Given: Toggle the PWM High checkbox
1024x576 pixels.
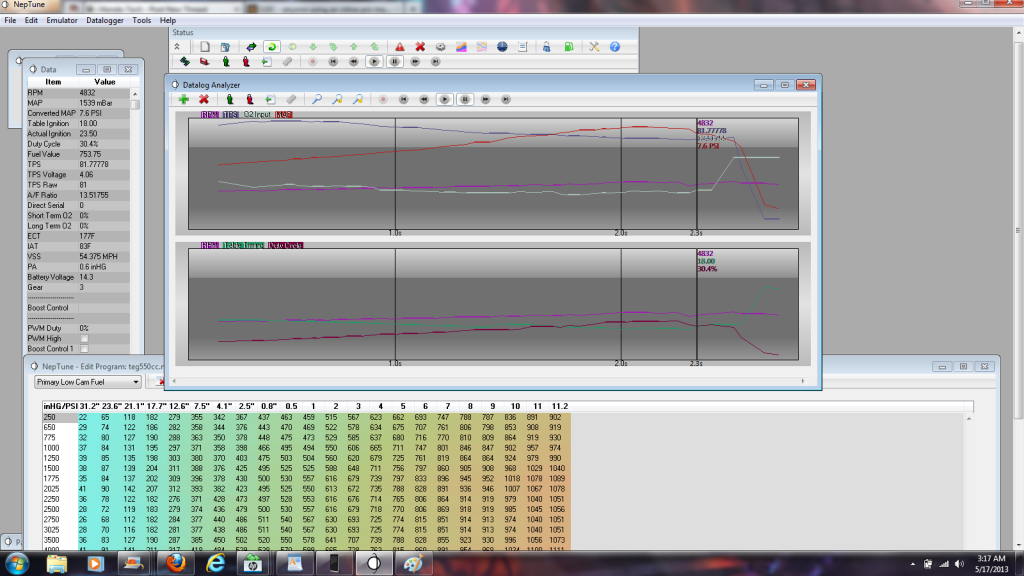Looking at the screenshot, I should coord(84,338).
